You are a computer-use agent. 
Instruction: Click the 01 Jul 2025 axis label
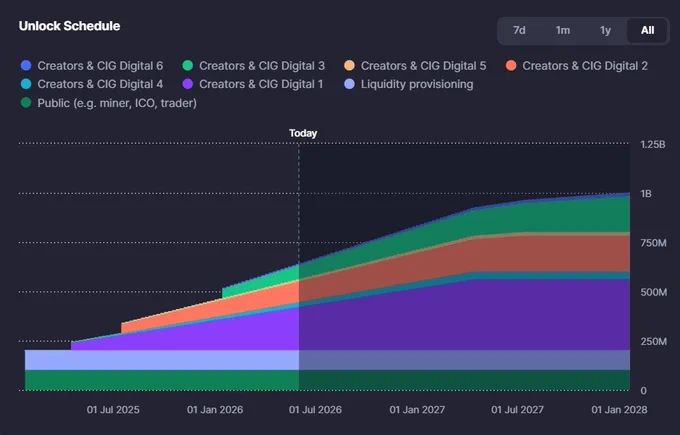[113, 410]
